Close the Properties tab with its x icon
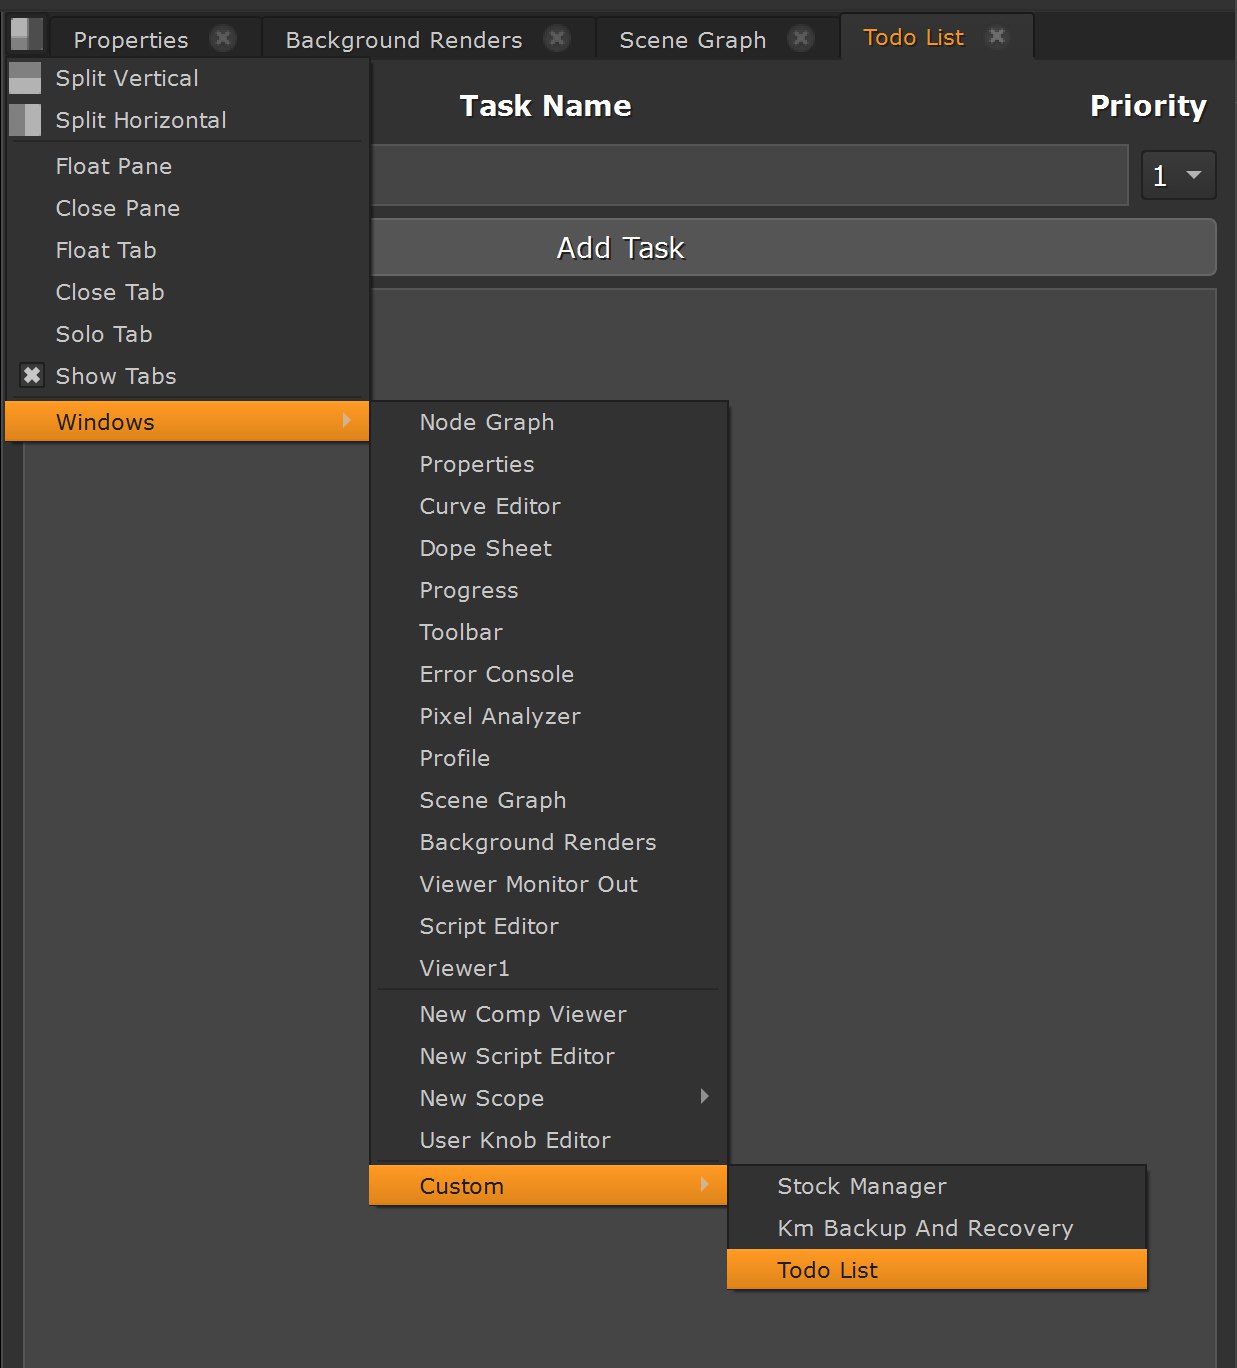This screenshot has width=1237, height=1368. point(223,39)
